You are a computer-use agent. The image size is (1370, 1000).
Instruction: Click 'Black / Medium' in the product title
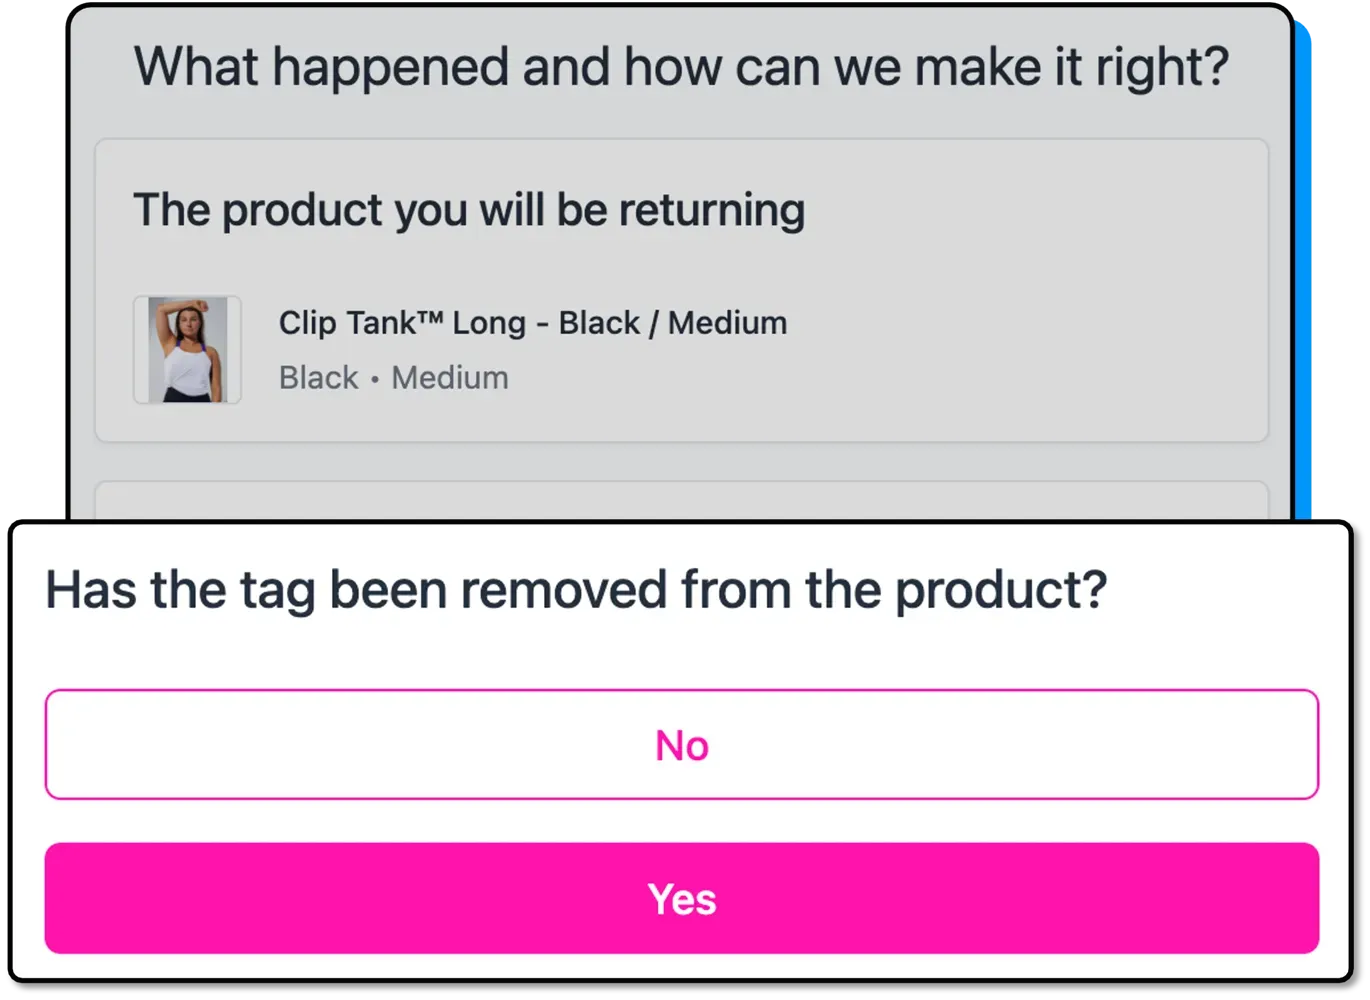672,323
